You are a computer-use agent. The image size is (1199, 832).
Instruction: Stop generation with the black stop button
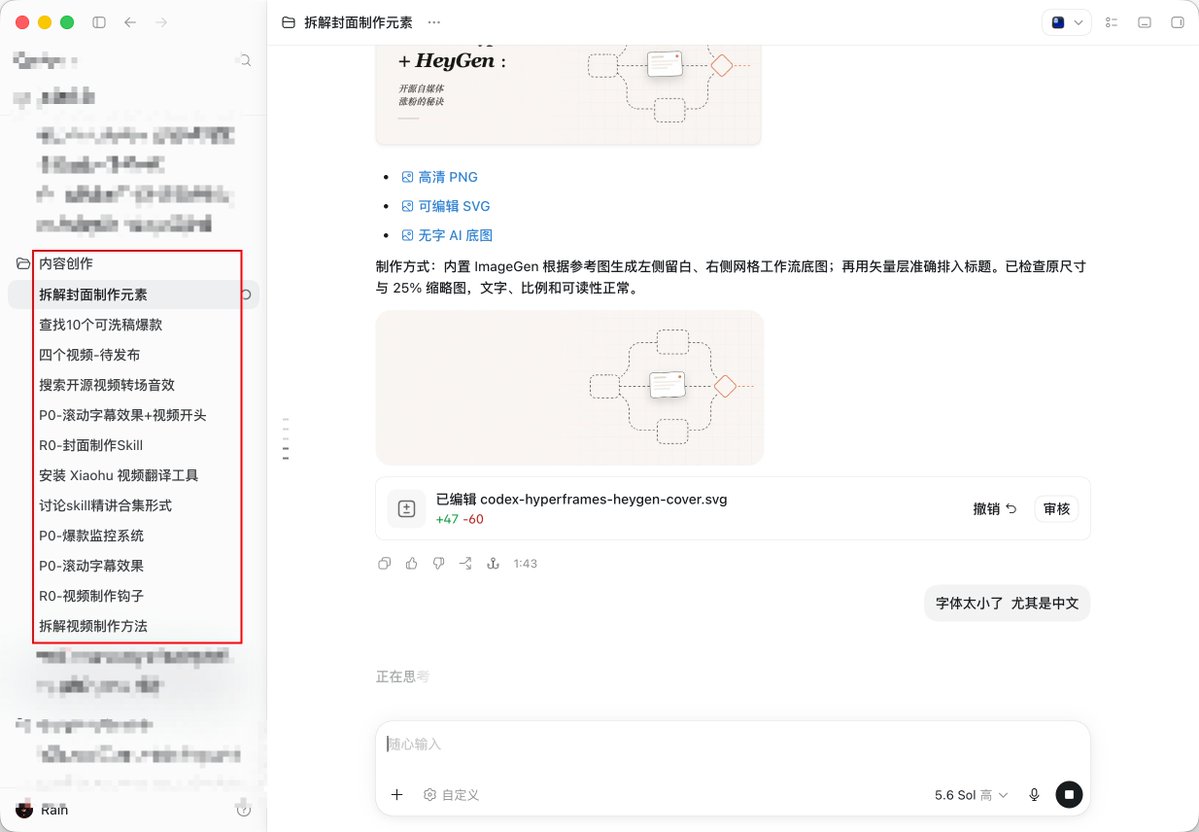1068,795
